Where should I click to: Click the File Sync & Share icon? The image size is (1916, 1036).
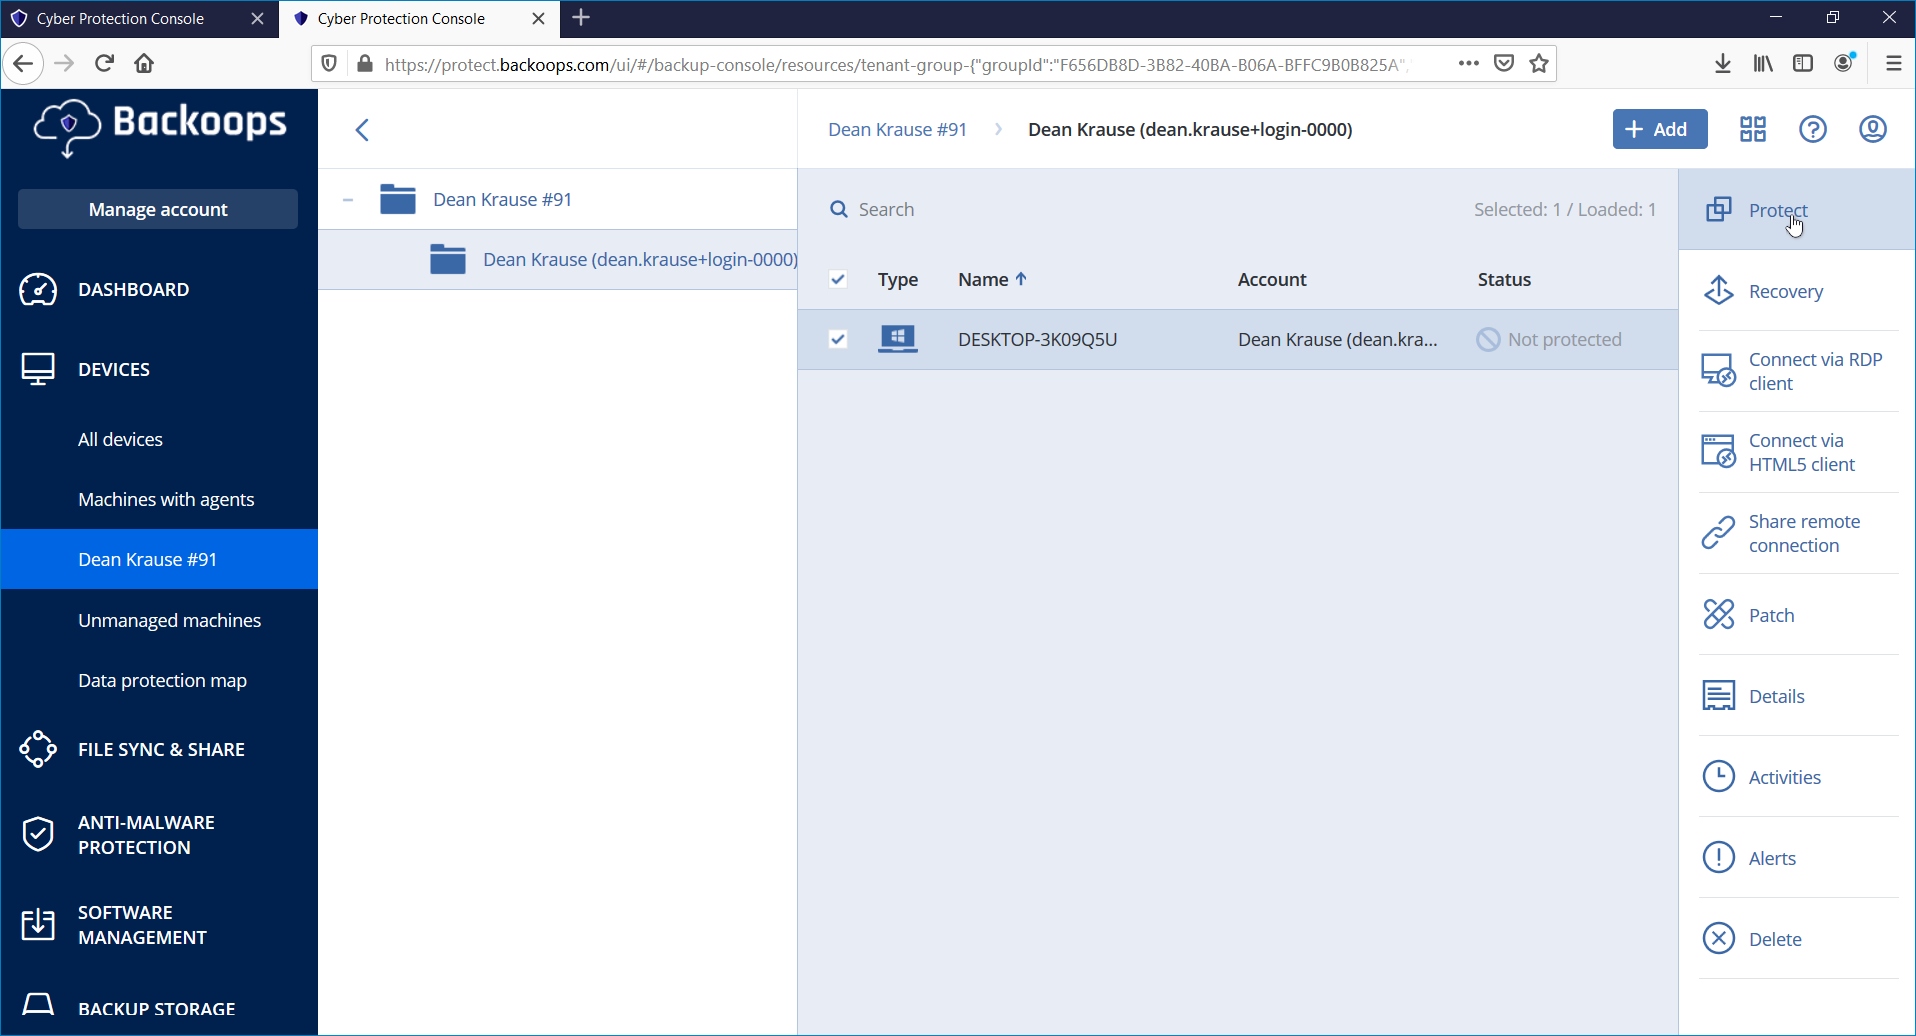(x=38, y=750)
